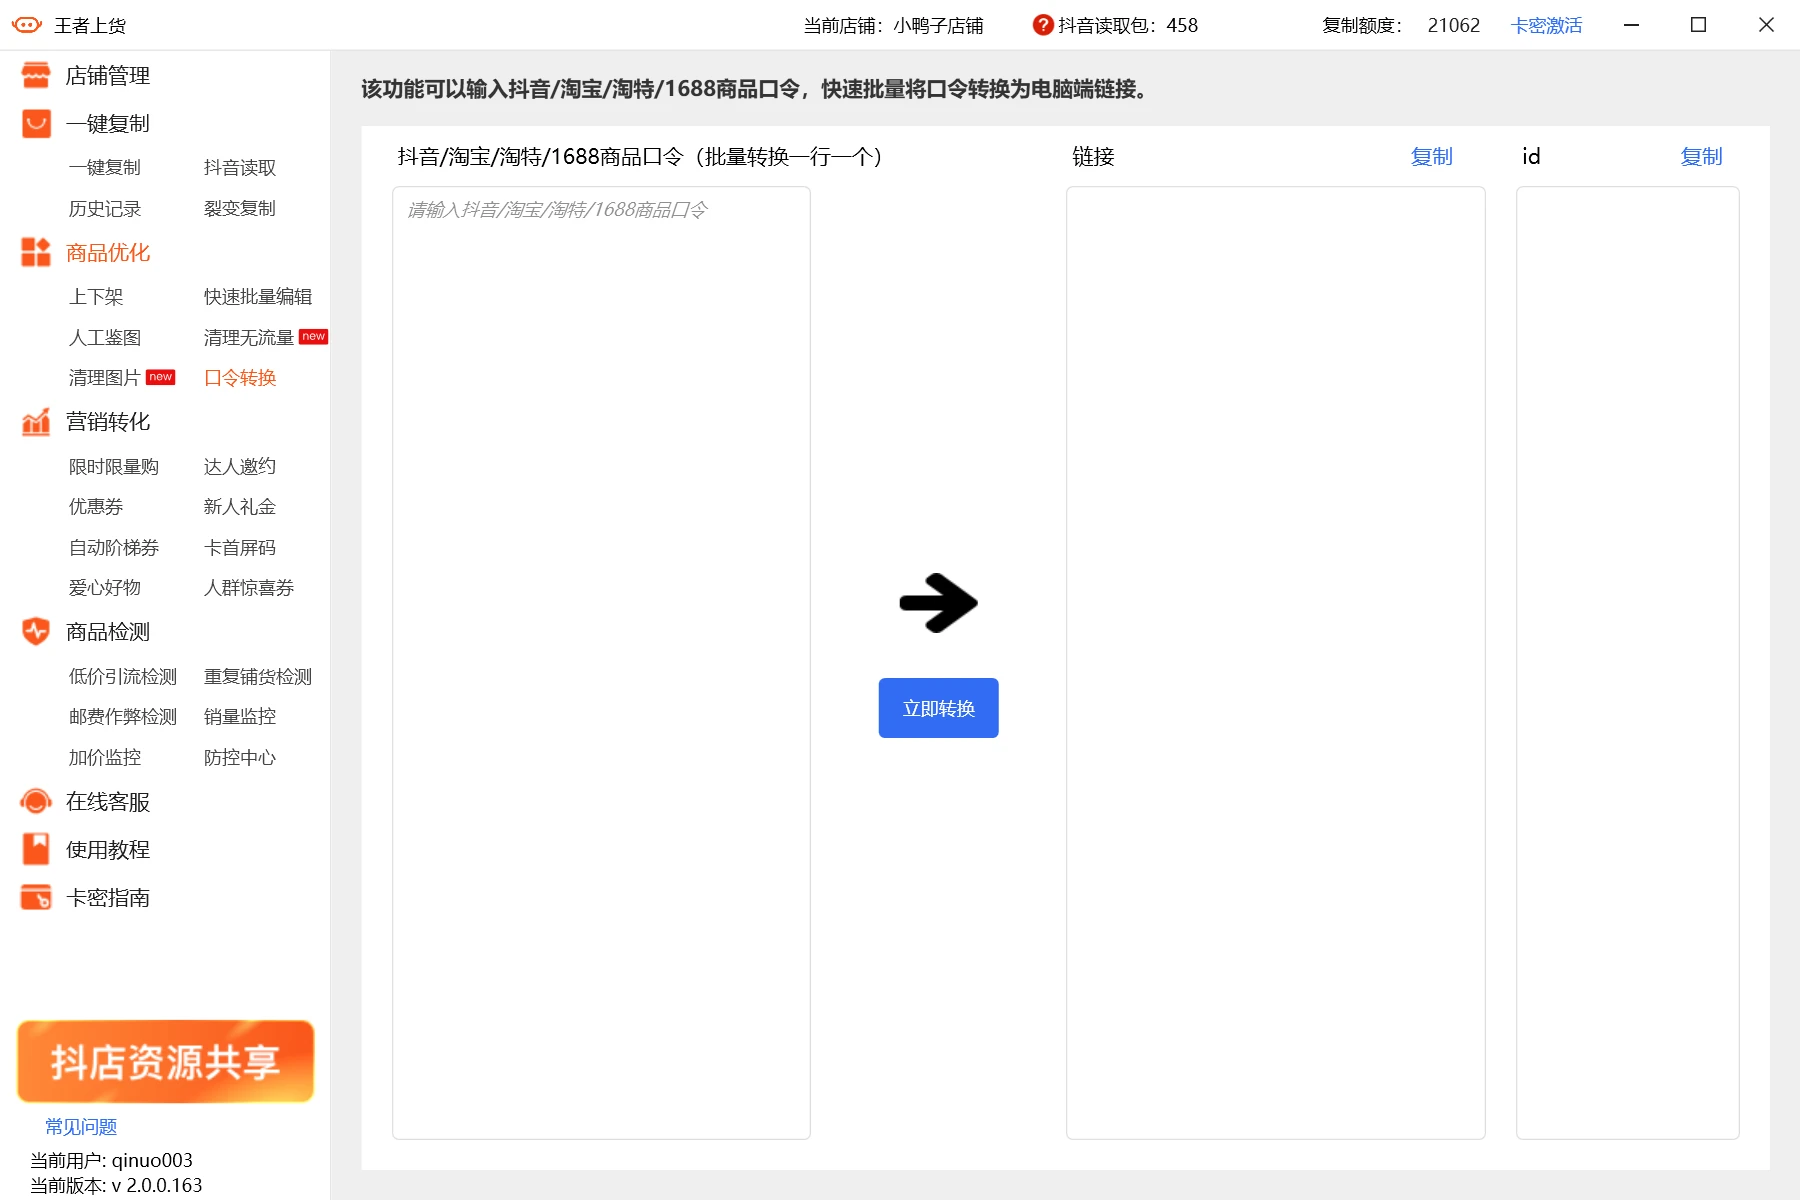Open 销量监控 page
1800x1200 pixels.
tap(240, 717)
